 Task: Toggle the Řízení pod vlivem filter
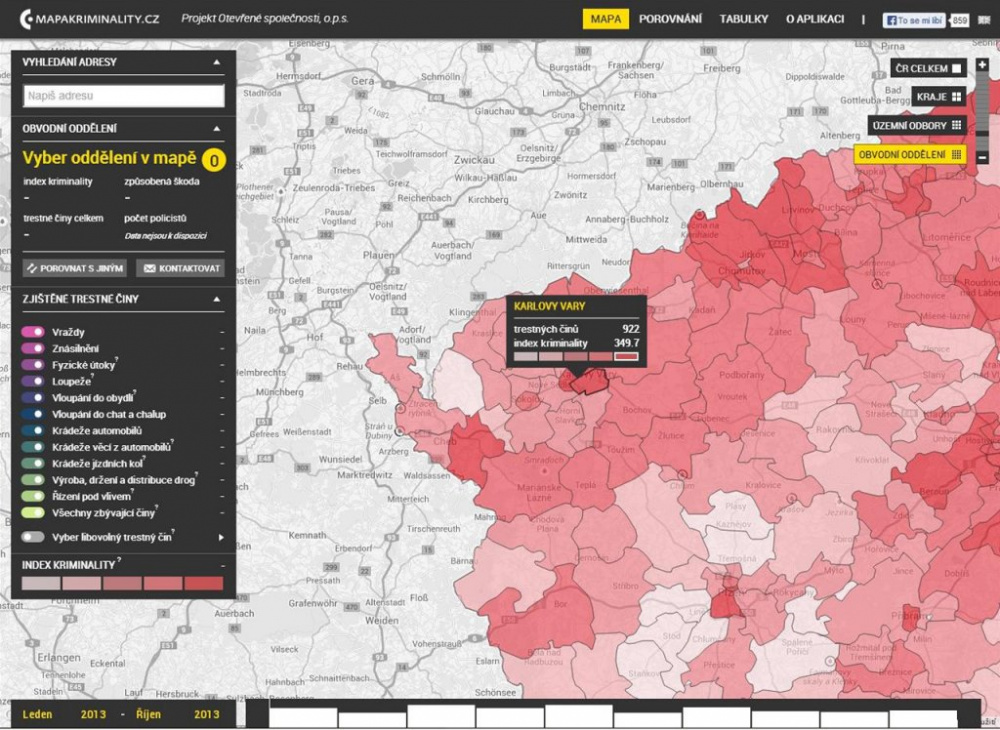(33, 496)
